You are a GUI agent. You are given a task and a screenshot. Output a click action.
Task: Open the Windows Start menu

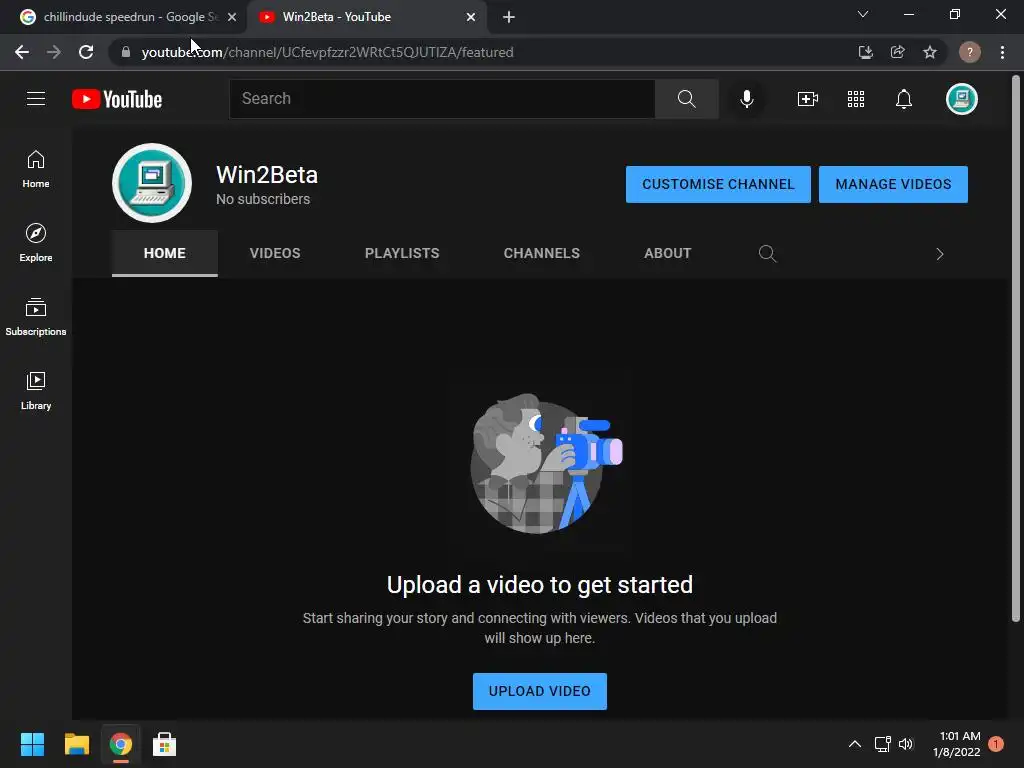tap(32, 744)
